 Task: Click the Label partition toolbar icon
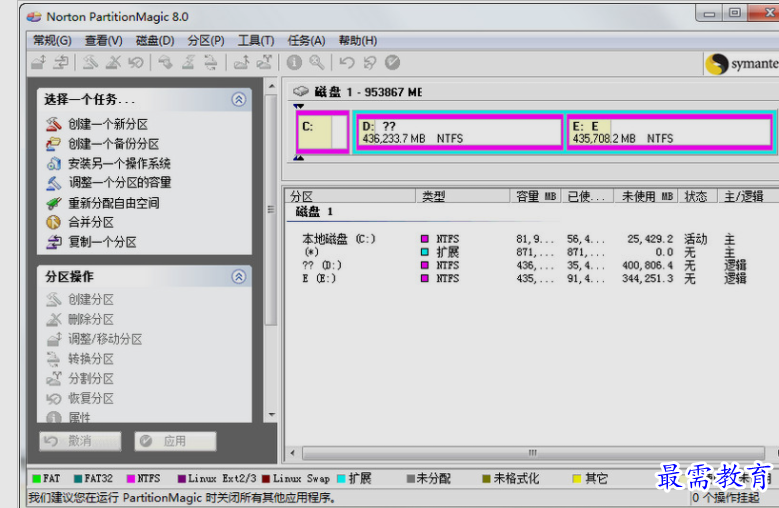click(x=165, y=63)
